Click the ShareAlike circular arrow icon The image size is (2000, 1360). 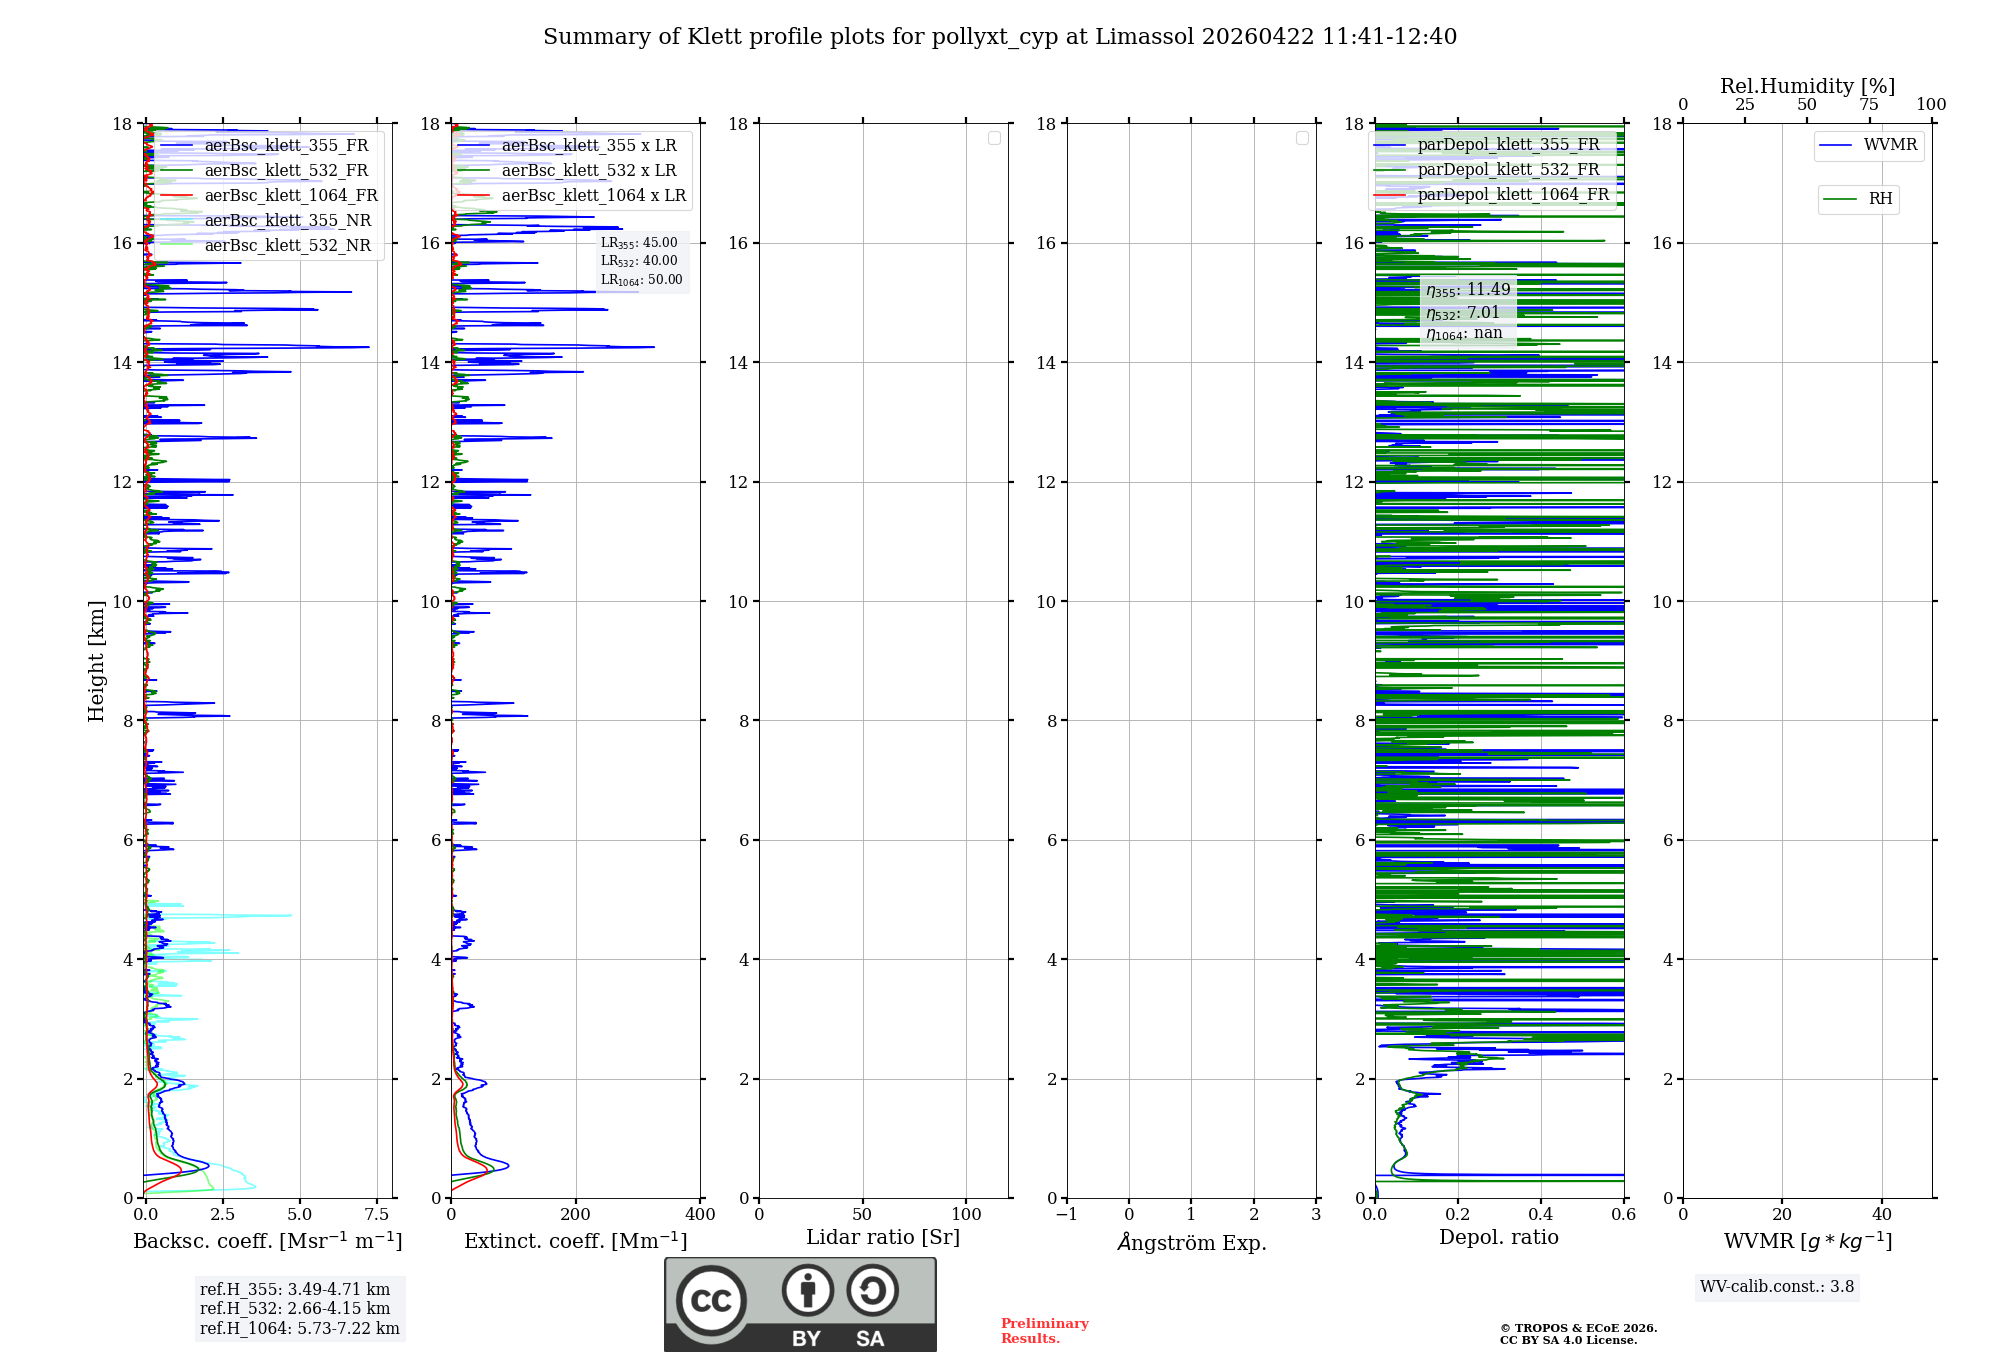coord(872,1290)
